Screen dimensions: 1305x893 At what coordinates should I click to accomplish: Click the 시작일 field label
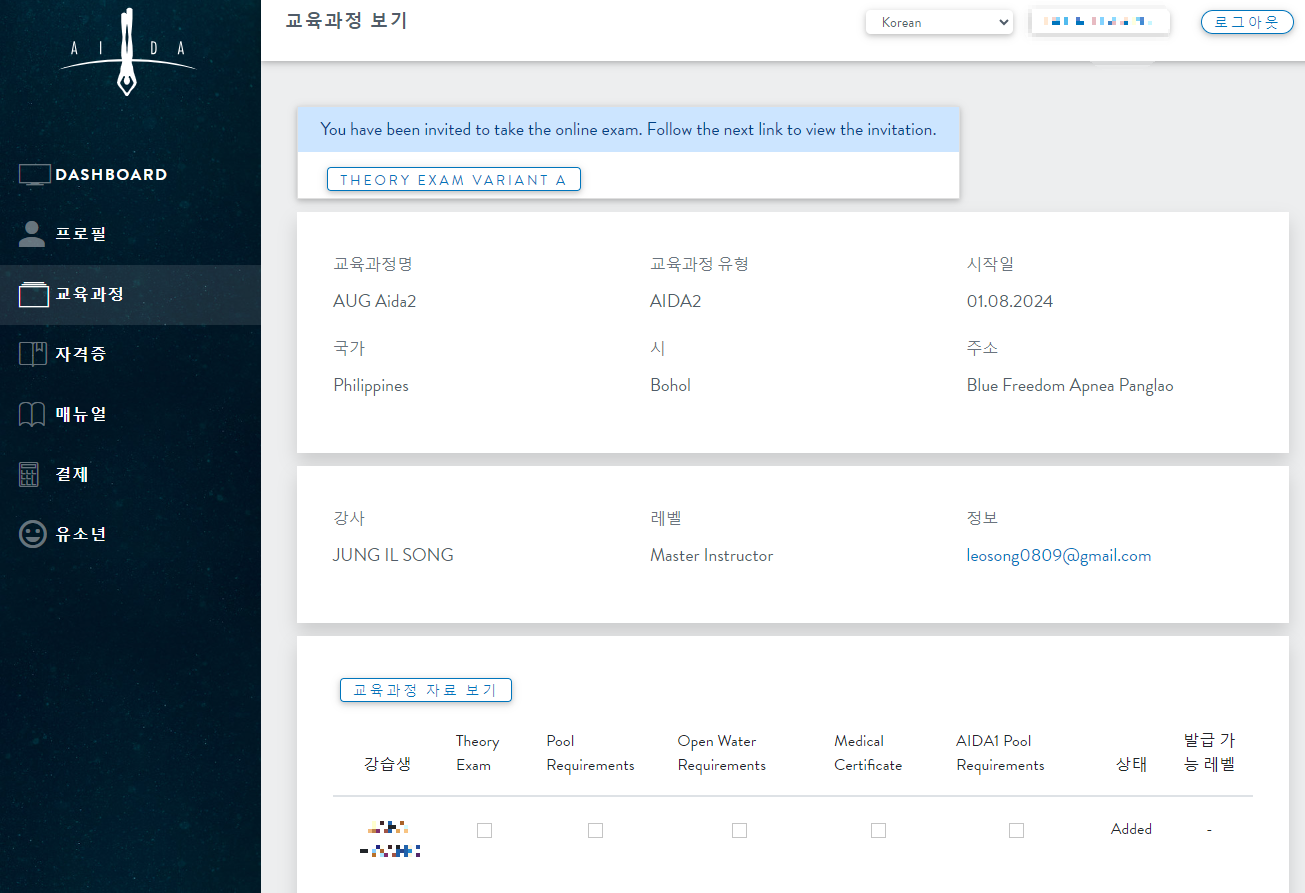coord(990,264)
